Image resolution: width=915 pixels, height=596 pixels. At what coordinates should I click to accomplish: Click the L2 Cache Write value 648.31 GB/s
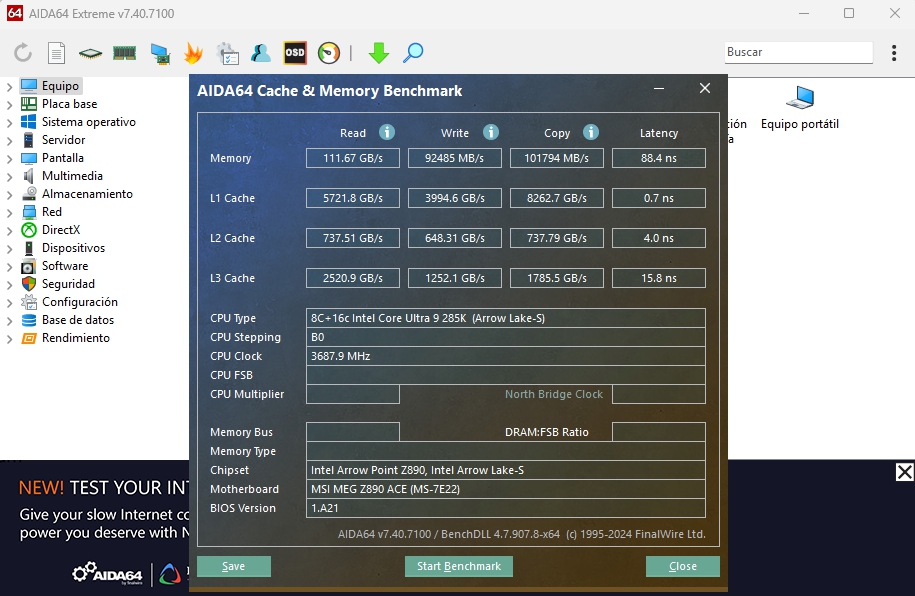(x=455, y=238)
